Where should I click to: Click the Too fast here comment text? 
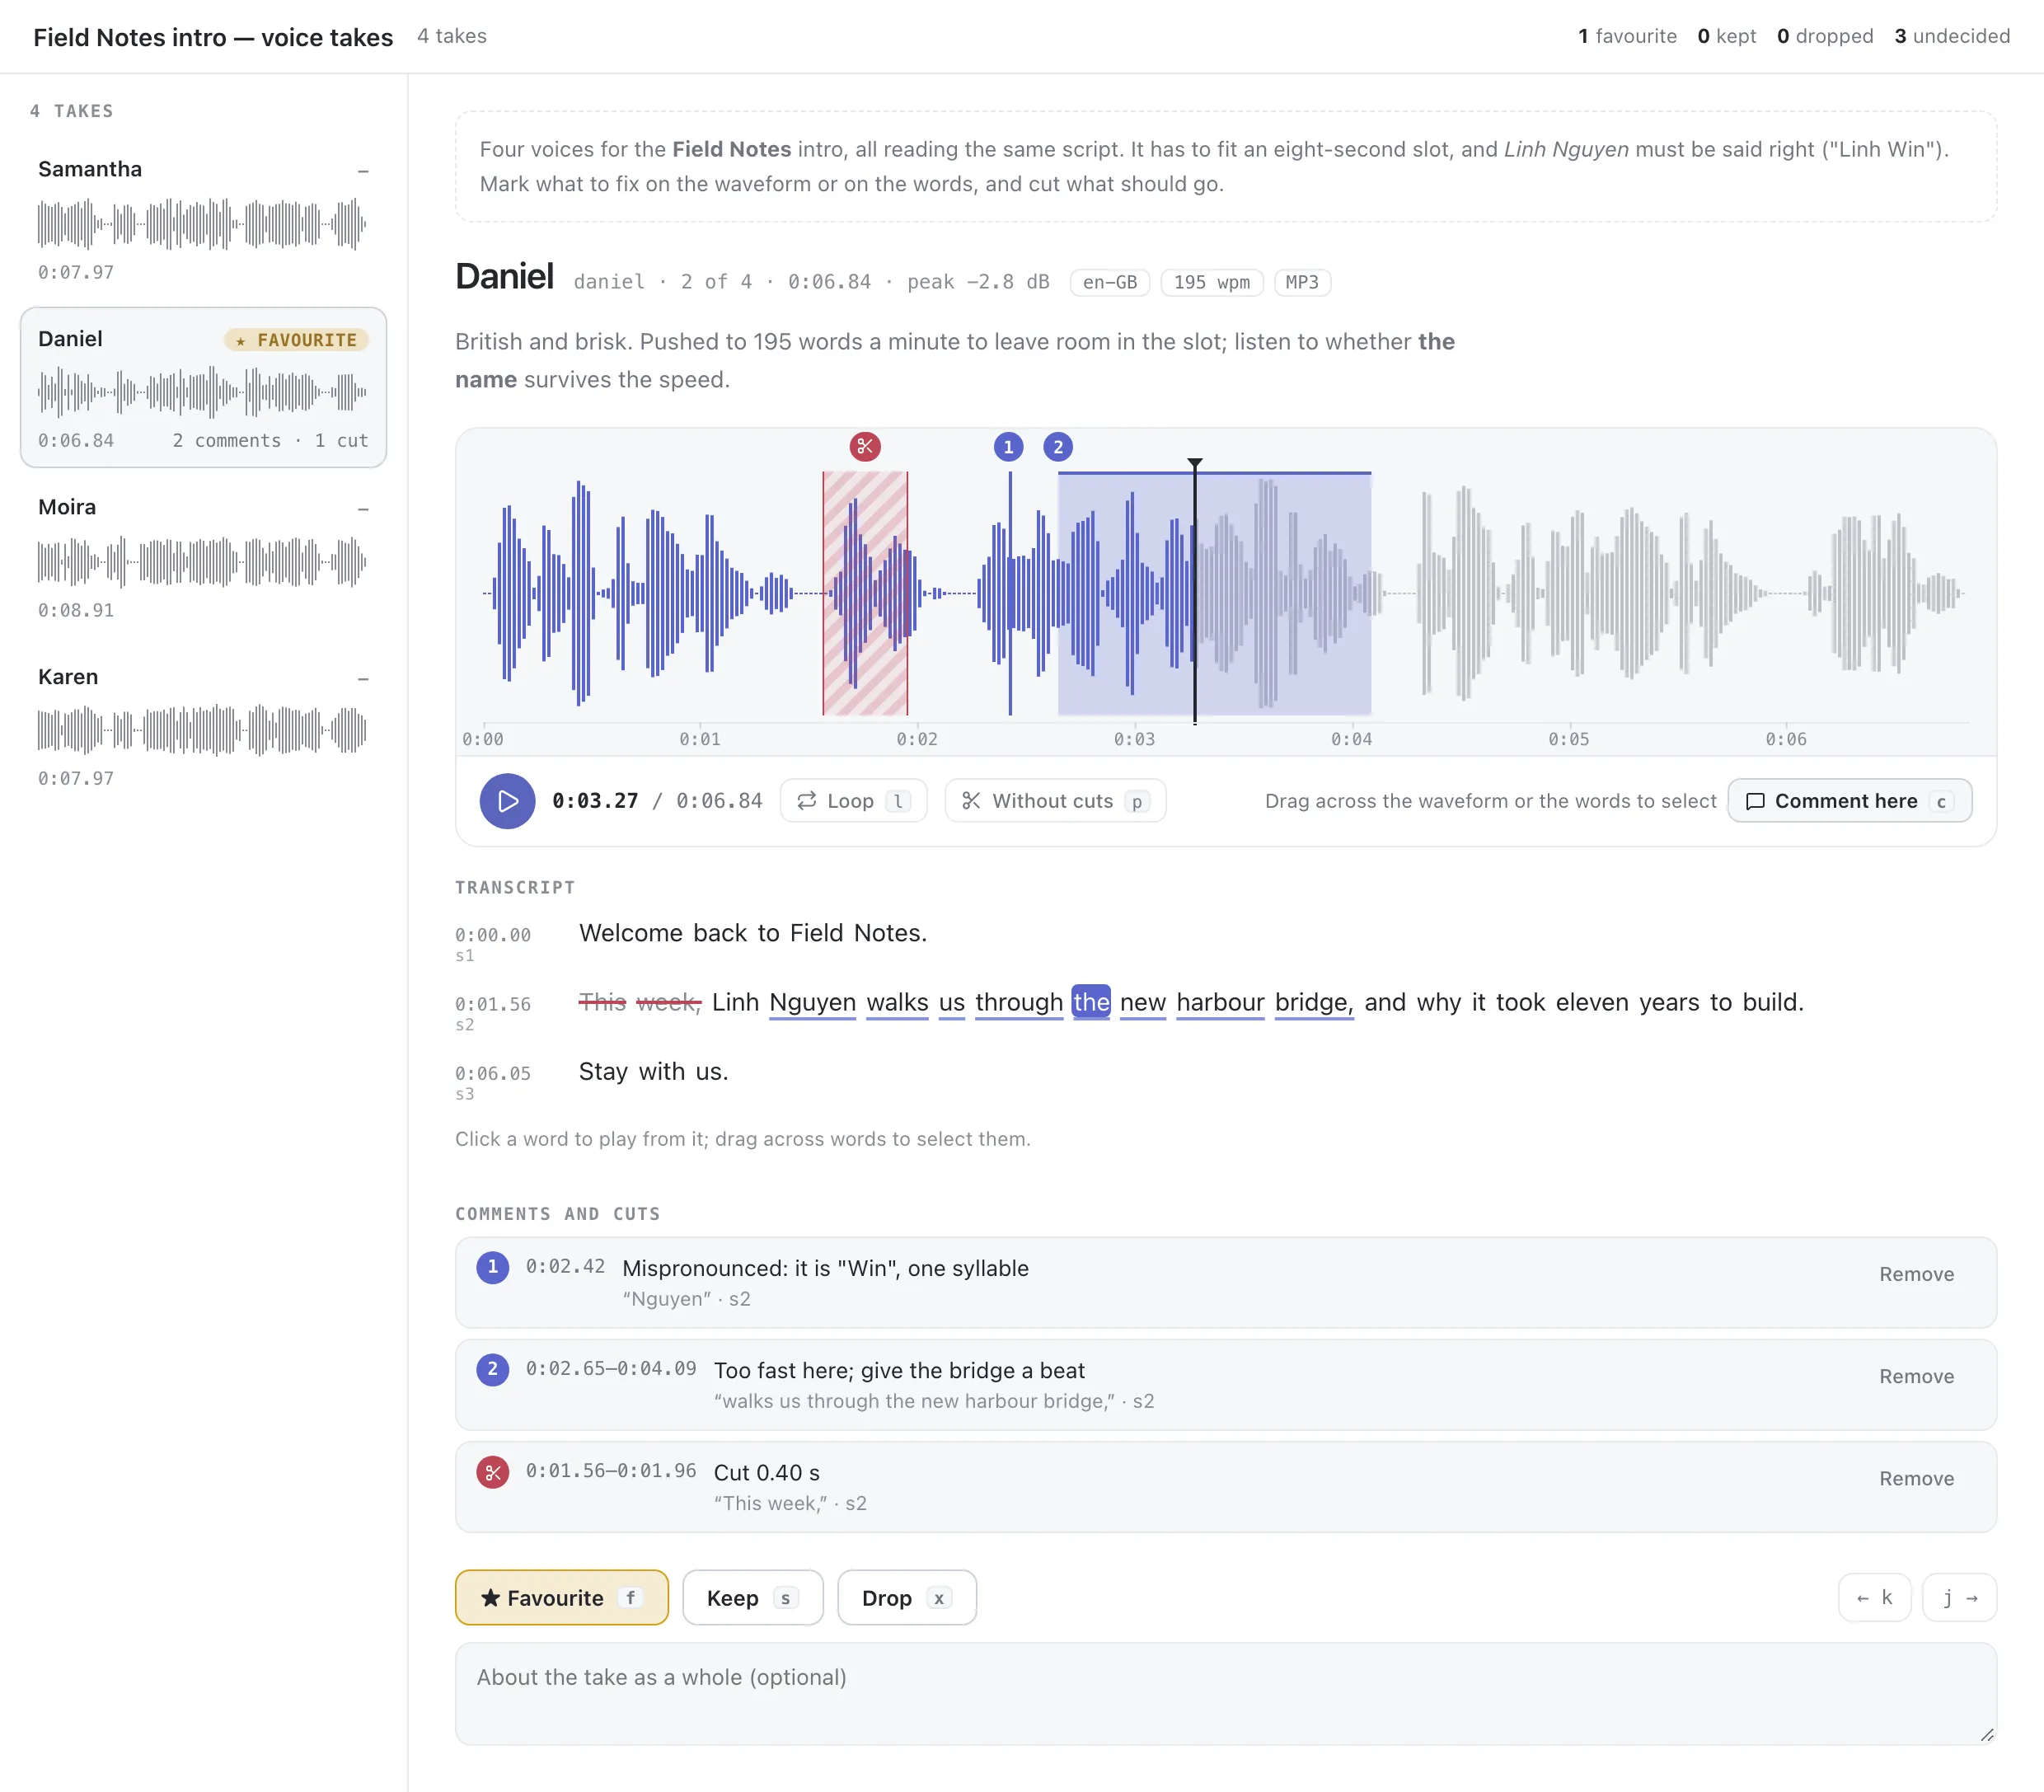point(899,1370)
